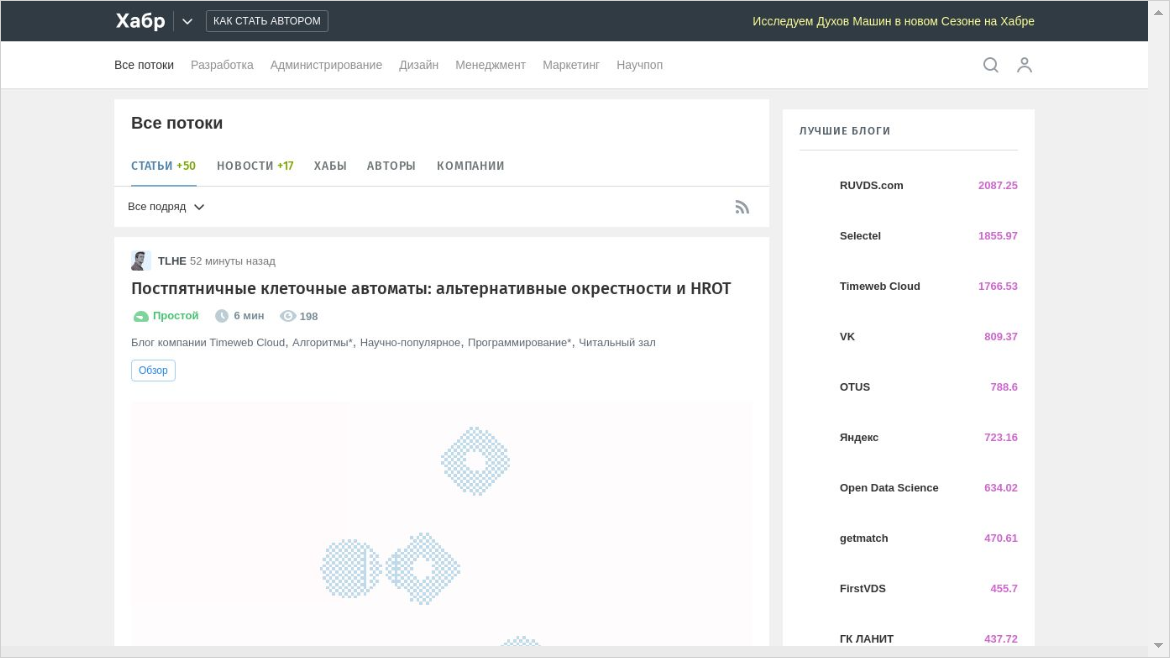Open the ГК ЛАНИТ blog
Image resolution: width=1170 pixels, height=658 pixels.
[866, 639]
